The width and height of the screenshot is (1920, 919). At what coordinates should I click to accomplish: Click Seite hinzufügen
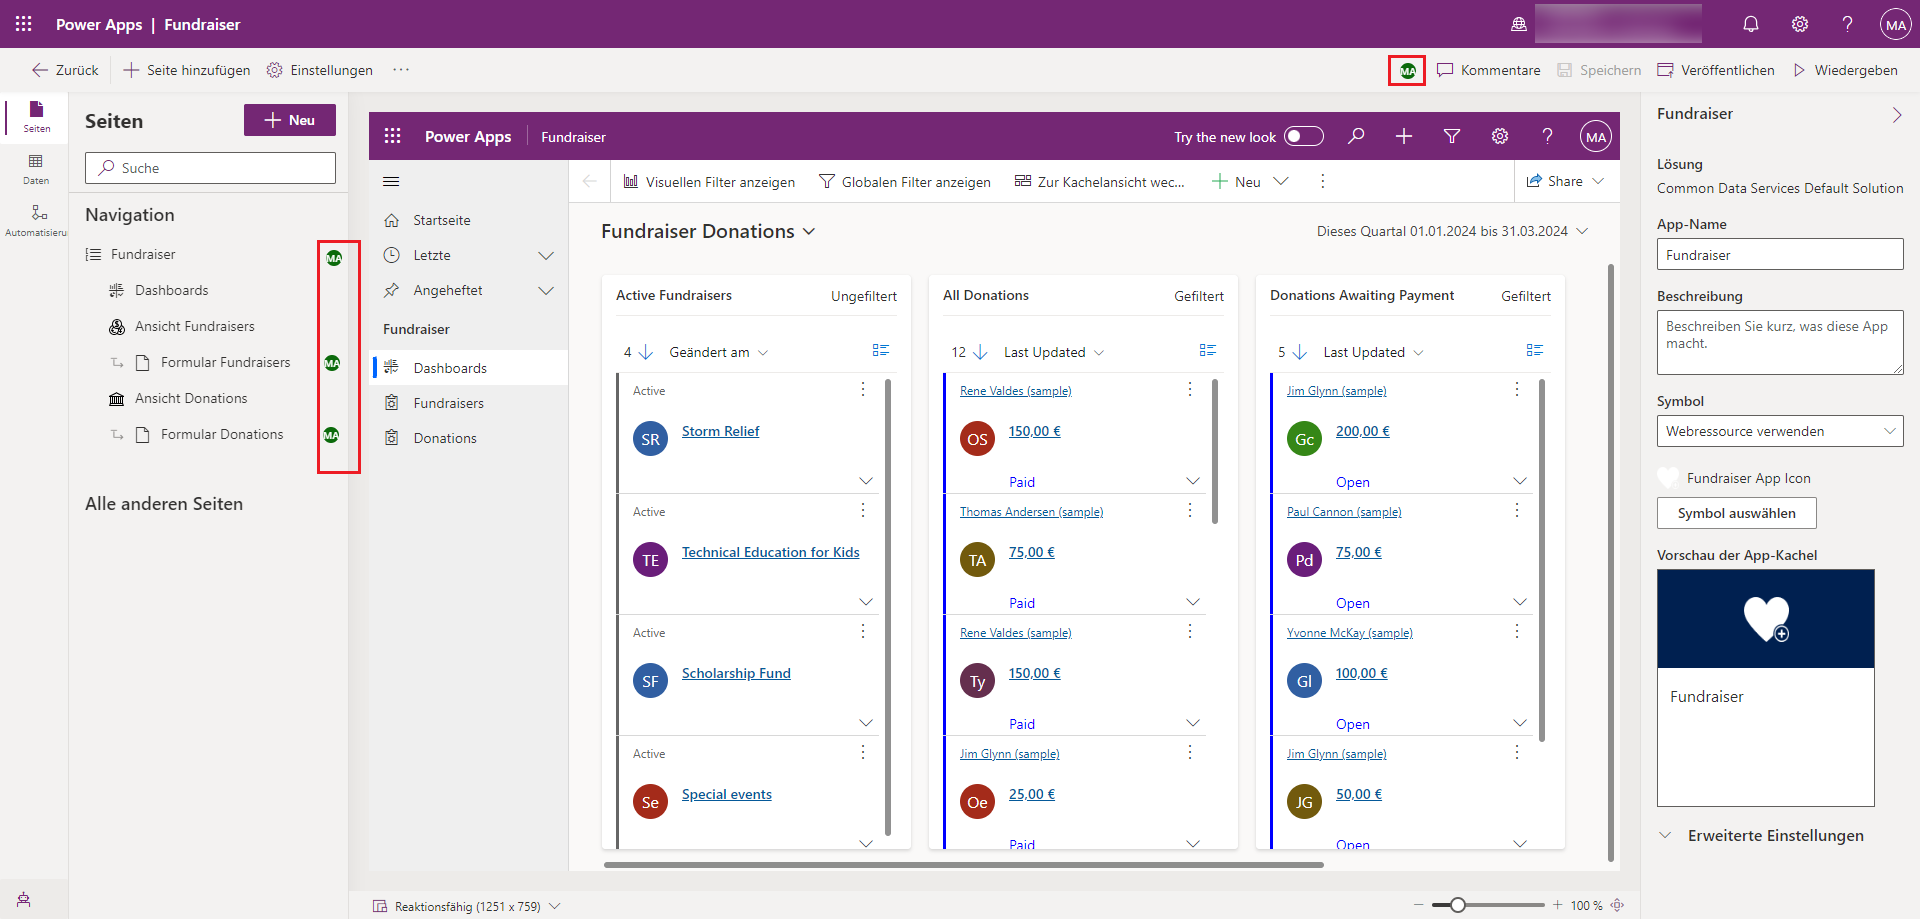(x=187, y=70)
